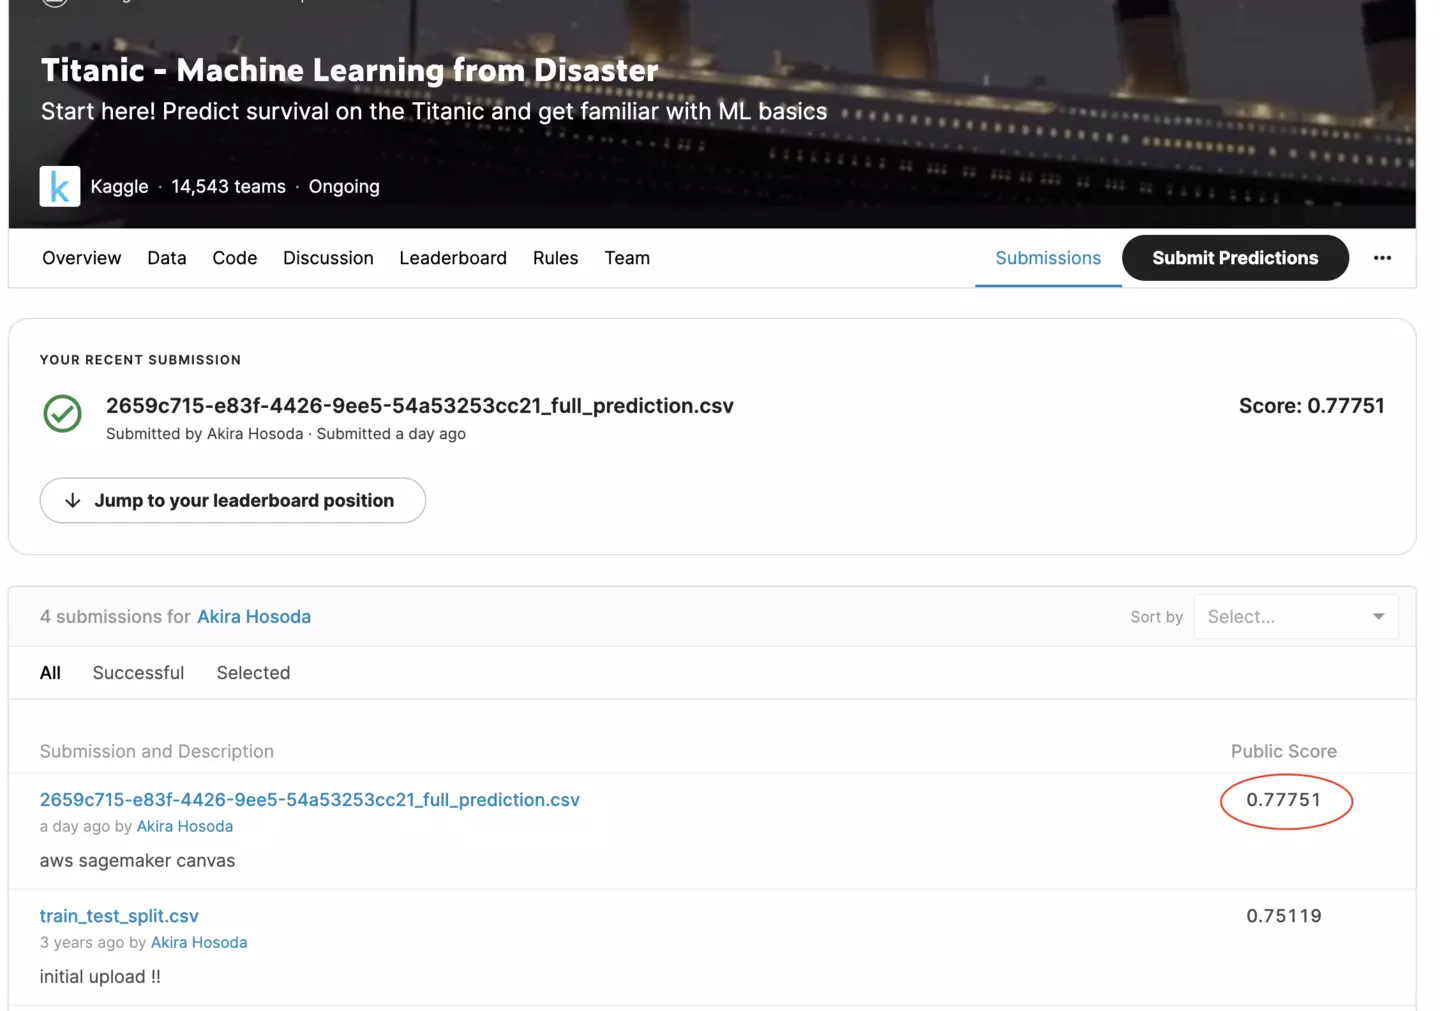Screen dimensions: 1440x1011
Task: Open the Rules tab
Action: (555, 258)
